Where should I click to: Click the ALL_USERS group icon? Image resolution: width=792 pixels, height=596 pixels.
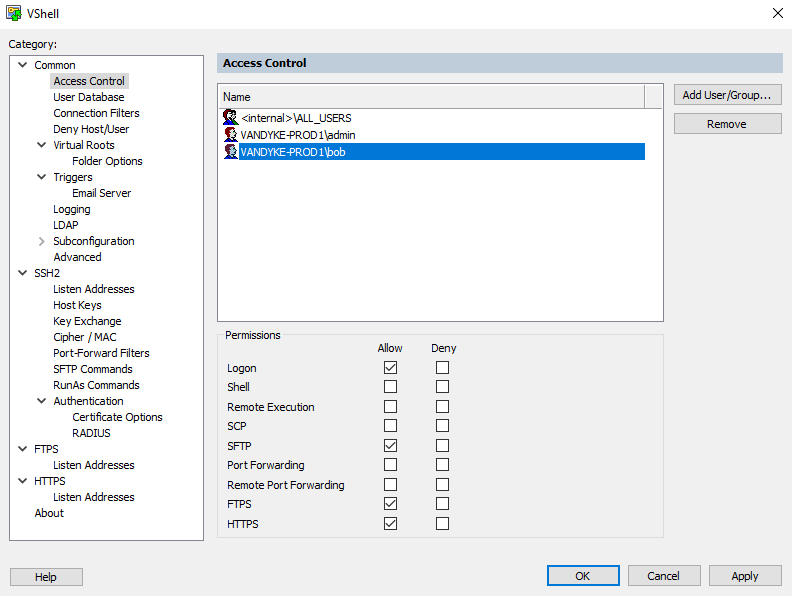[x=231, y=118]
